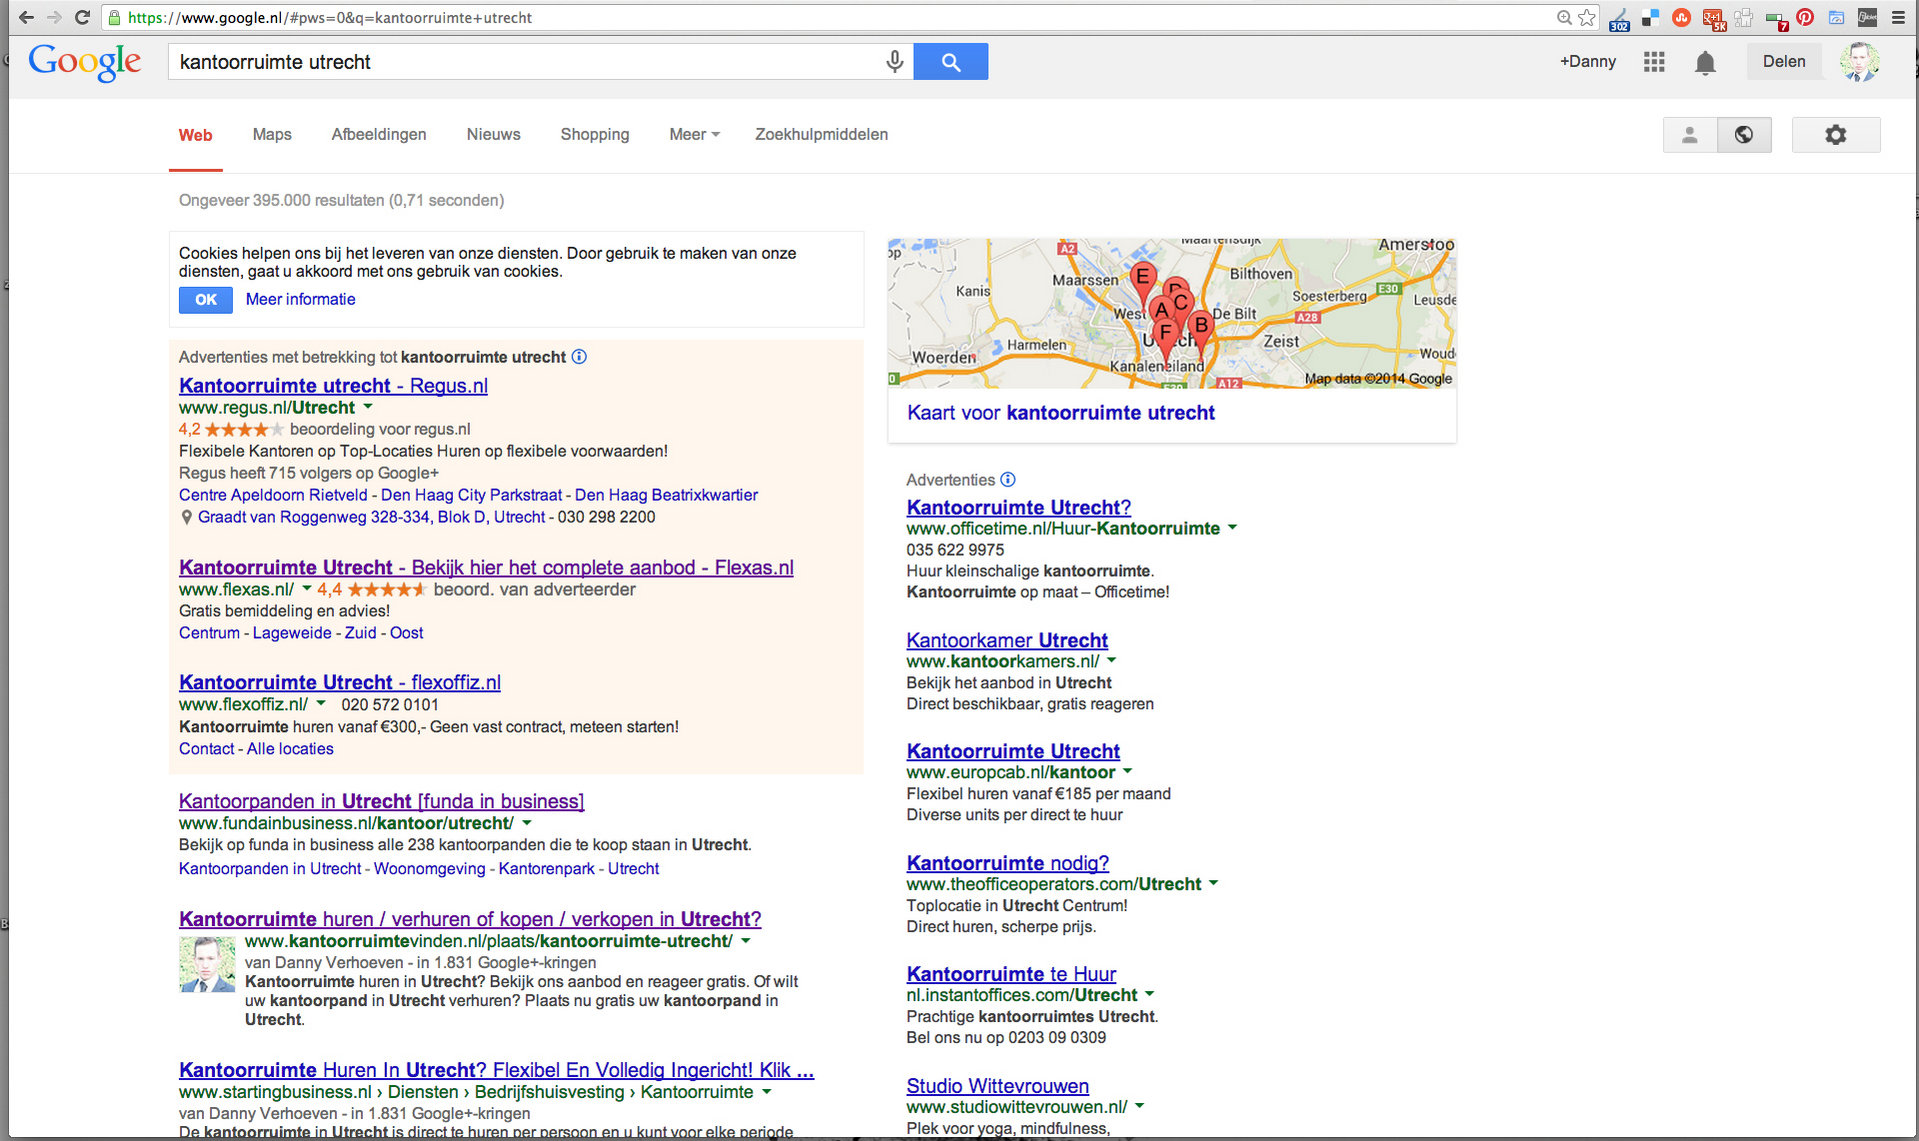Expand the Meer search menu
Viewport: 1919px width, 1141px height.
pos(694,135)
